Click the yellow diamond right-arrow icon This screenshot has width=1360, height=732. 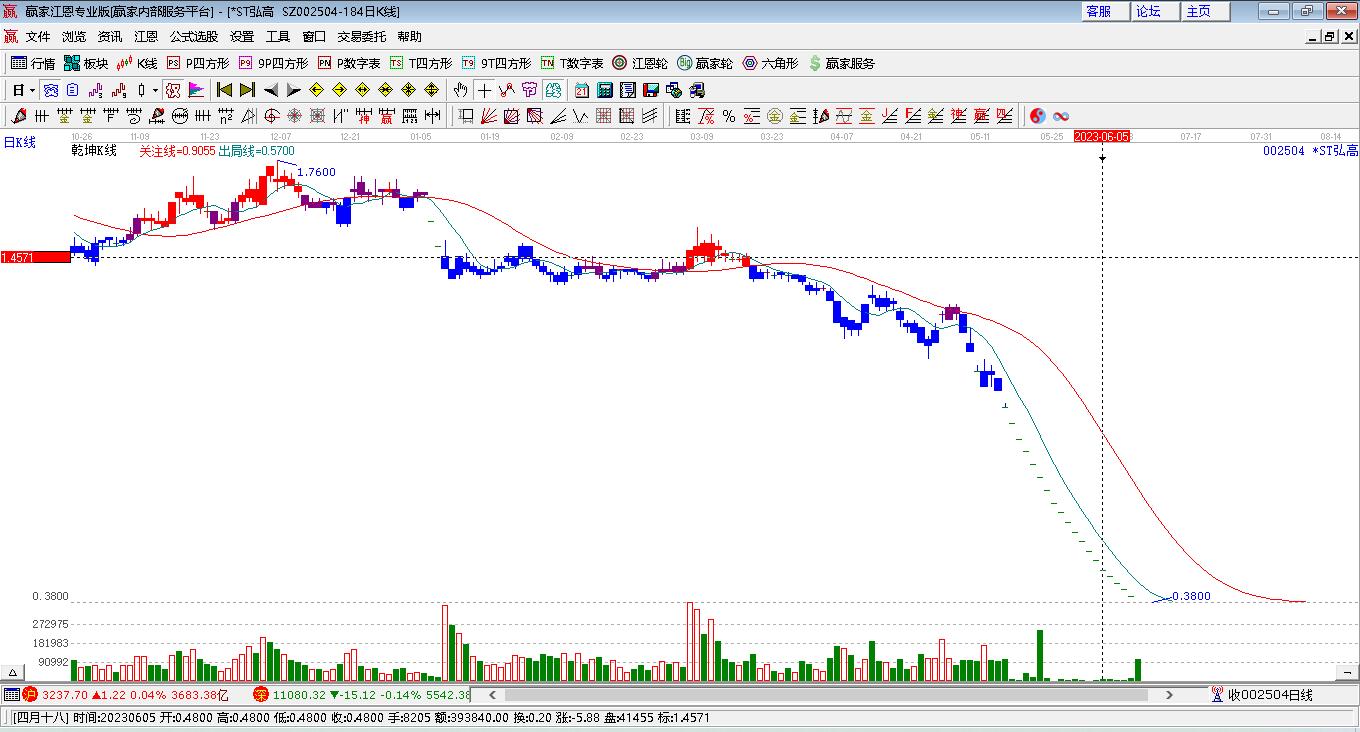tap(339, 90)
